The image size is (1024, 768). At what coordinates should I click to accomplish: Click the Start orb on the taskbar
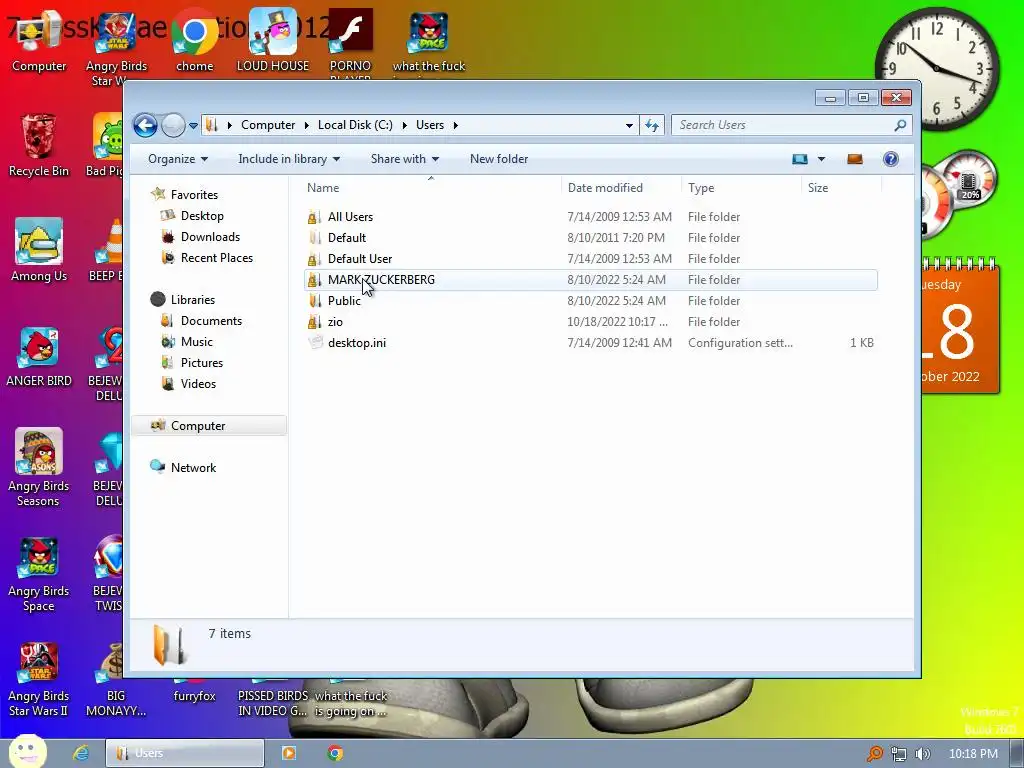[x=27, y=752]
